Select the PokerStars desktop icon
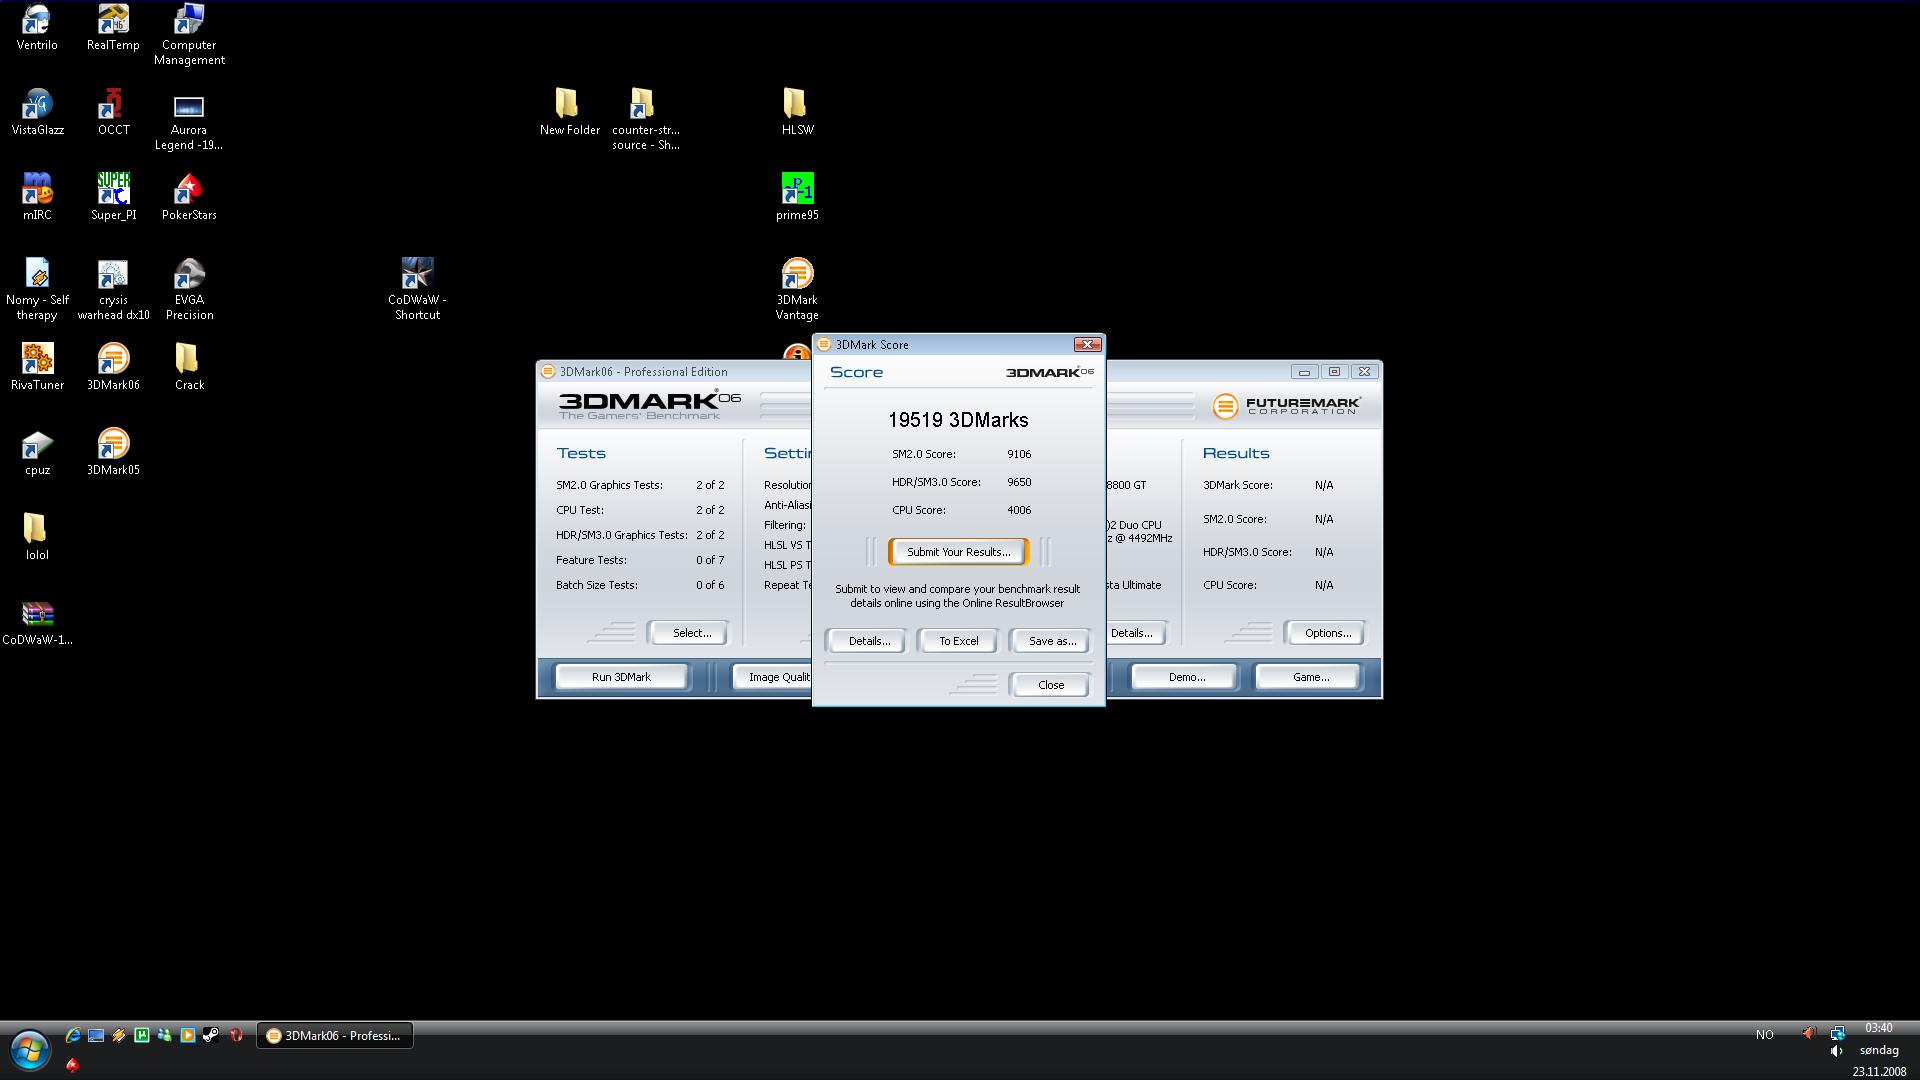This screenshot has width=1920, height=1080. (189, 197)
